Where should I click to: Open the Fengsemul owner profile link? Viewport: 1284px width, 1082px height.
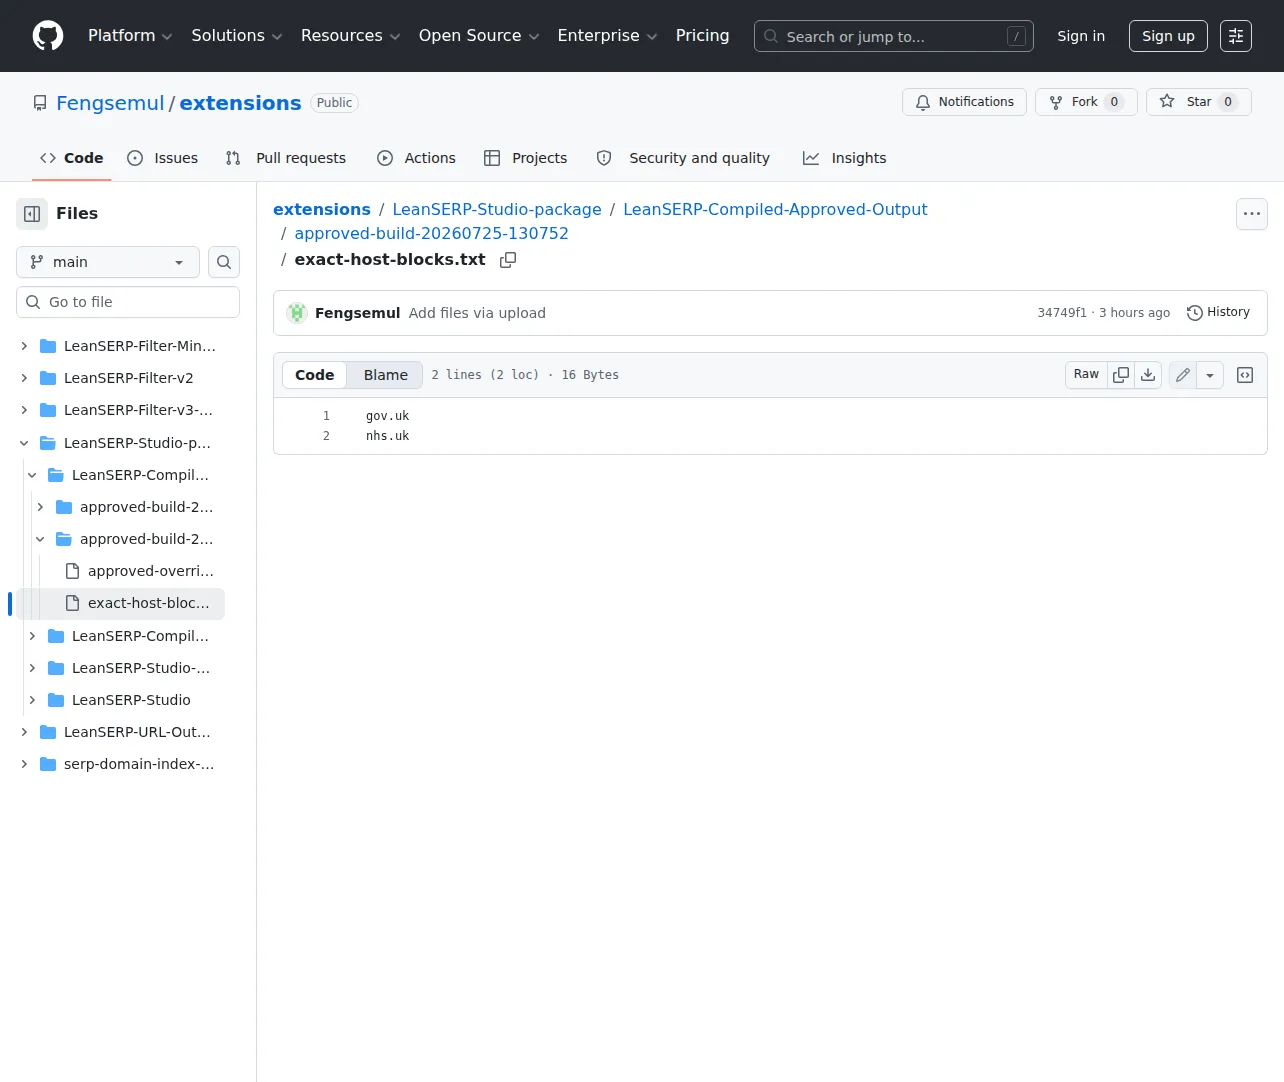point(110,103)
